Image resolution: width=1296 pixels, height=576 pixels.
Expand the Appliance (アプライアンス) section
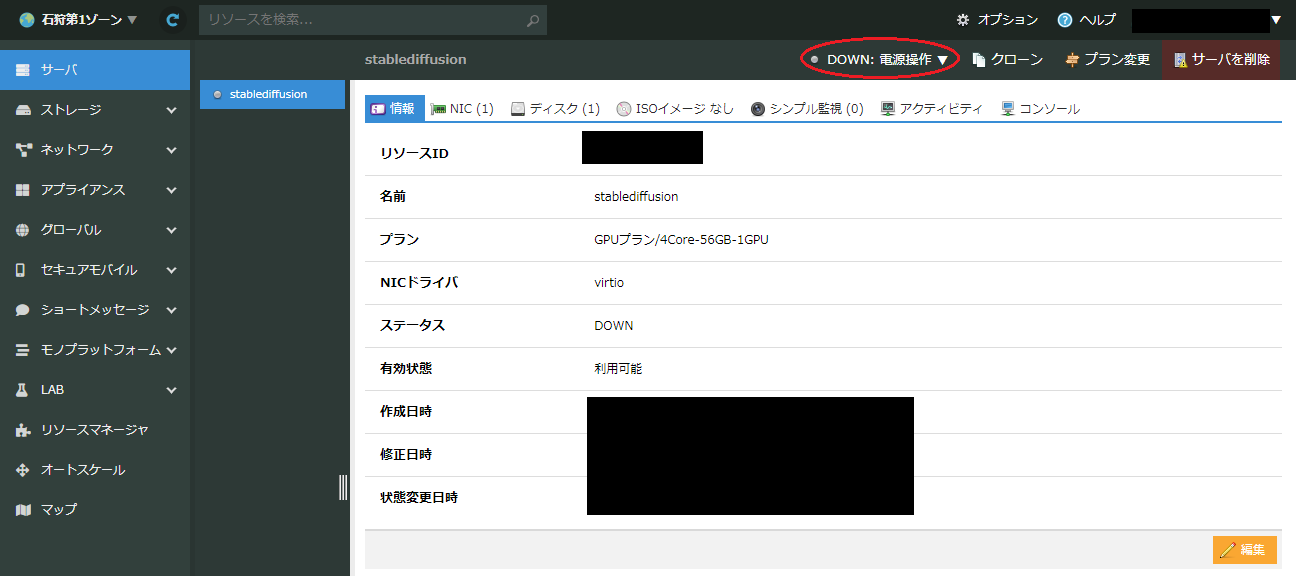[94, 190]
